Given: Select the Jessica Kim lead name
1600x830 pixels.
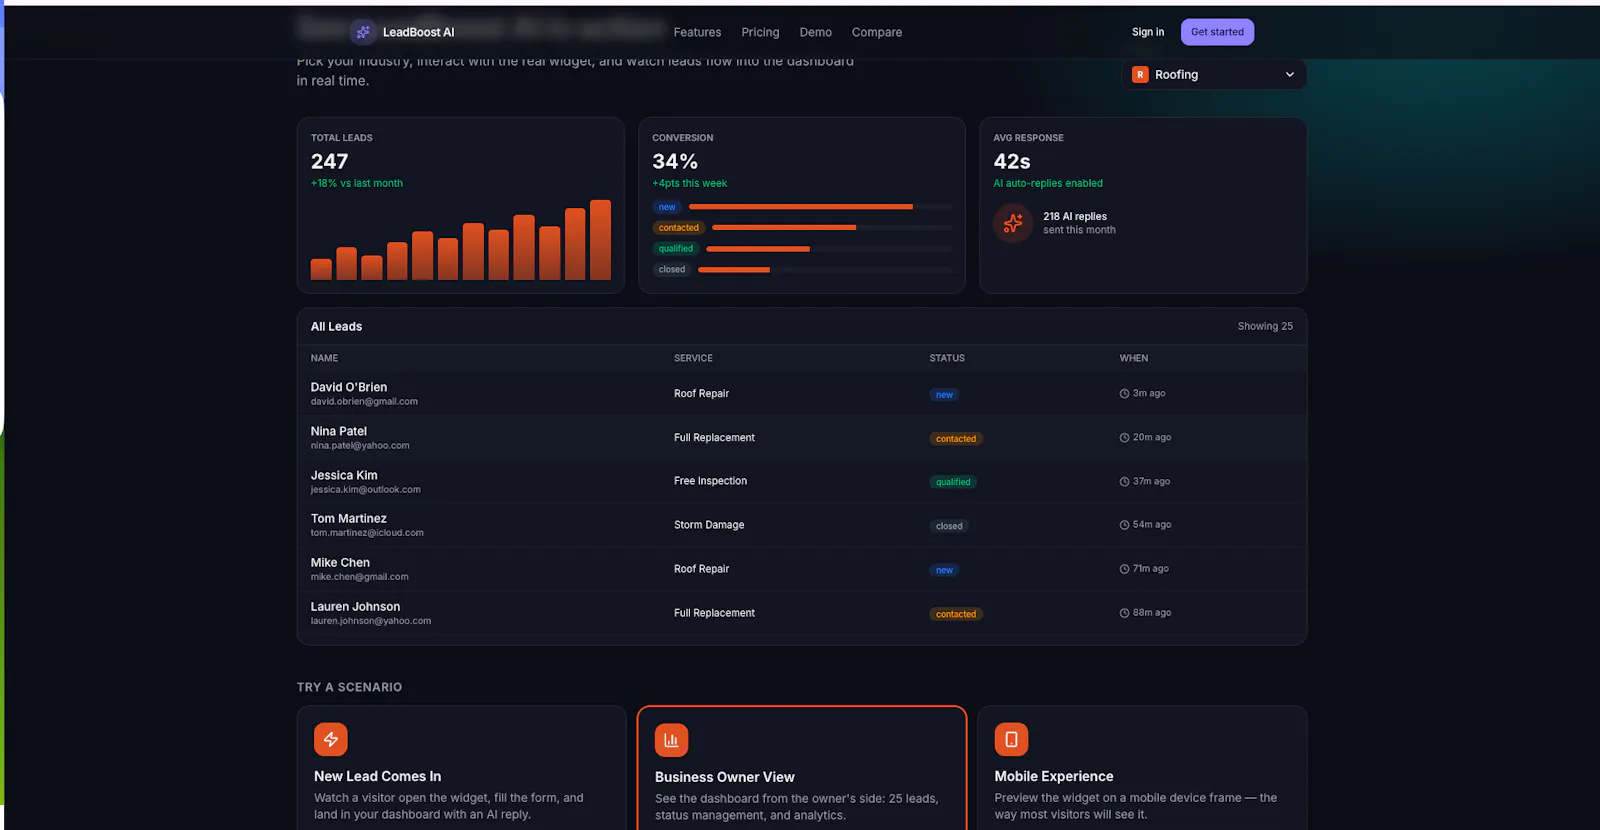Looking at the screenshot, I should coord(344,475).
